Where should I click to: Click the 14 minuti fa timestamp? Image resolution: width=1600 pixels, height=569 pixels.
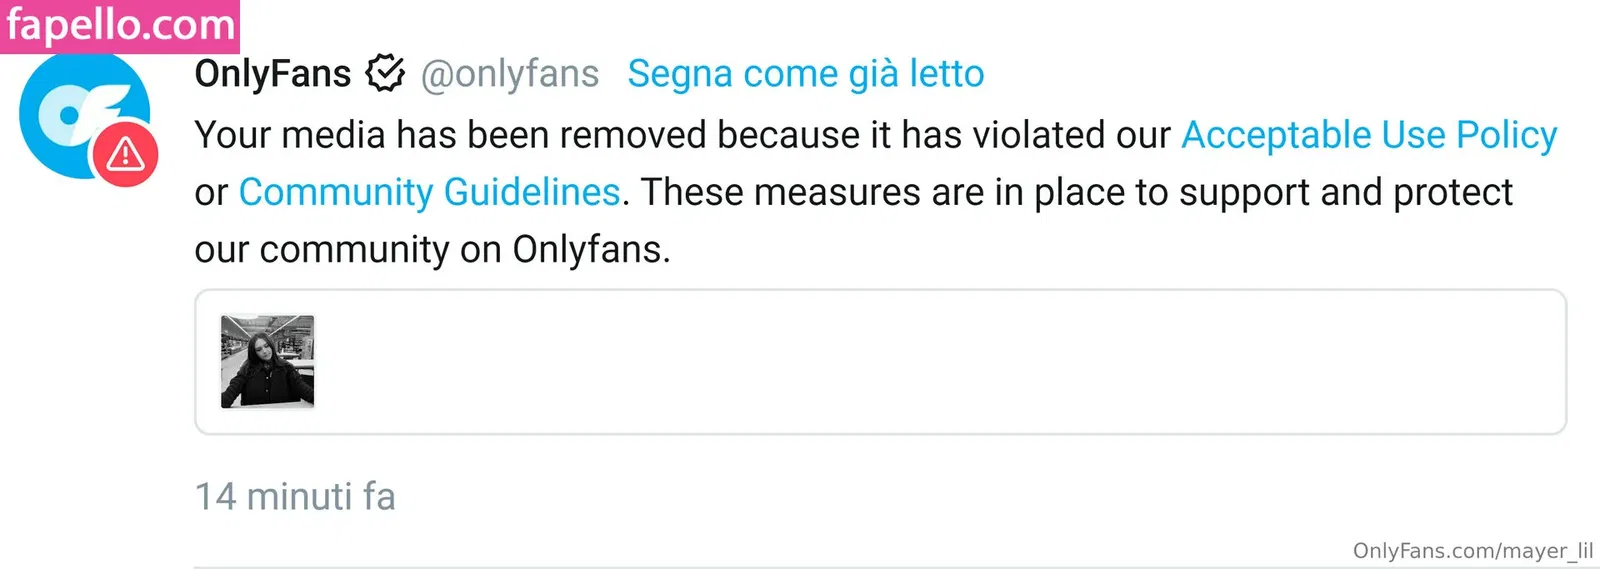click(295, 497)
